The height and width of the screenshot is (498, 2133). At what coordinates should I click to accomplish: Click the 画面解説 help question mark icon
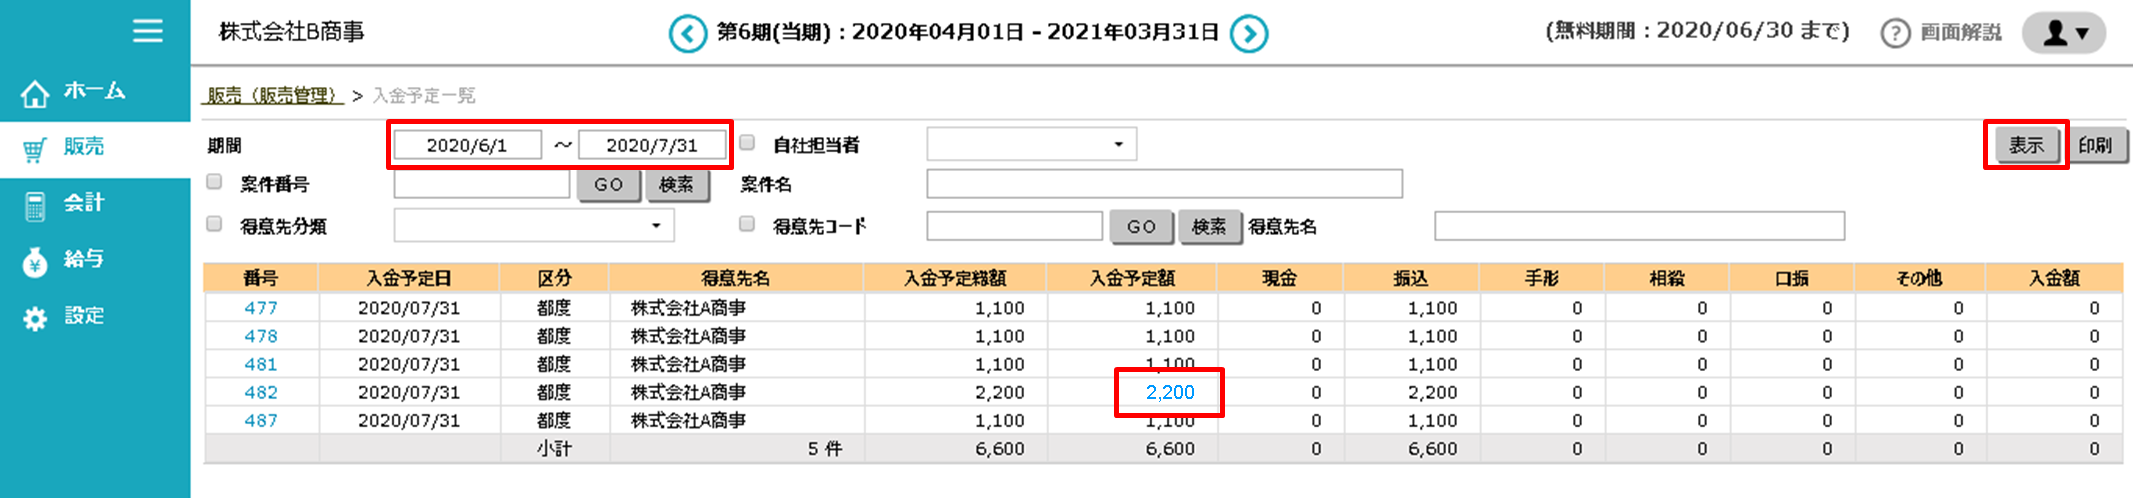[x=1894, y=34]
